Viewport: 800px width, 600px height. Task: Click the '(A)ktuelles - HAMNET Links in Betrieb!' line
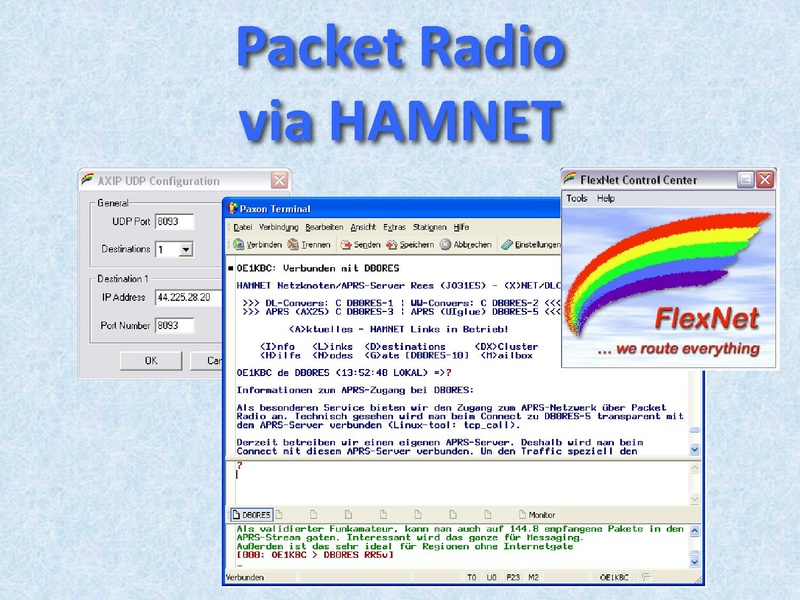click(x=398, y=330)
